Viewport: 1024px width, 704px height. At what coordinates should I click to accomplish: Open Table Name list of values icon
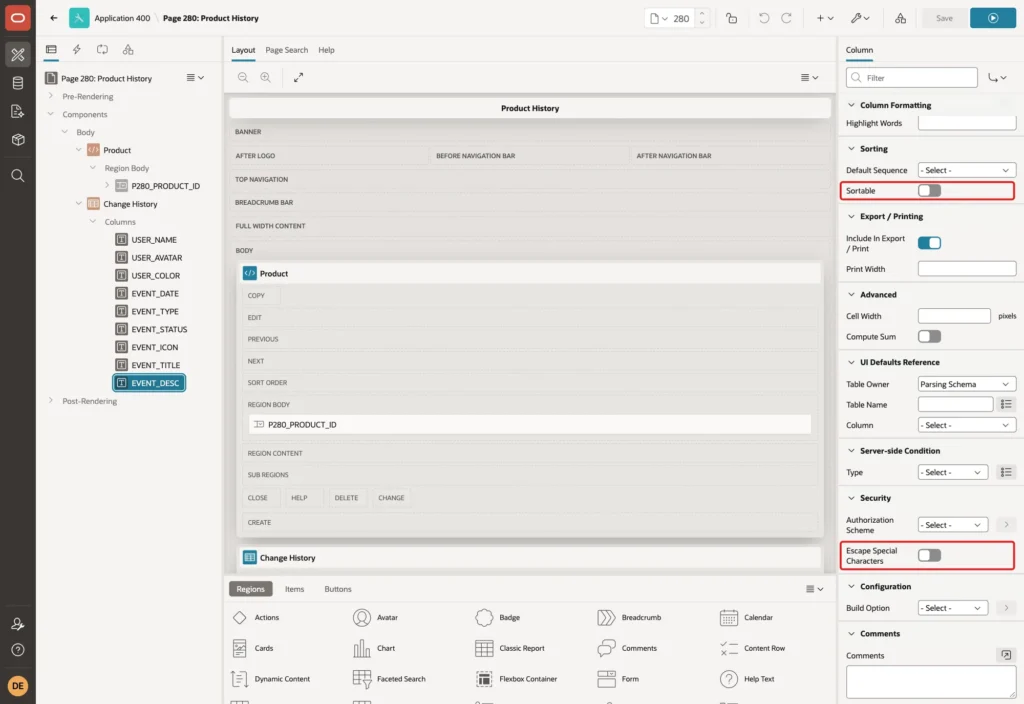(x=1006, y=404)
